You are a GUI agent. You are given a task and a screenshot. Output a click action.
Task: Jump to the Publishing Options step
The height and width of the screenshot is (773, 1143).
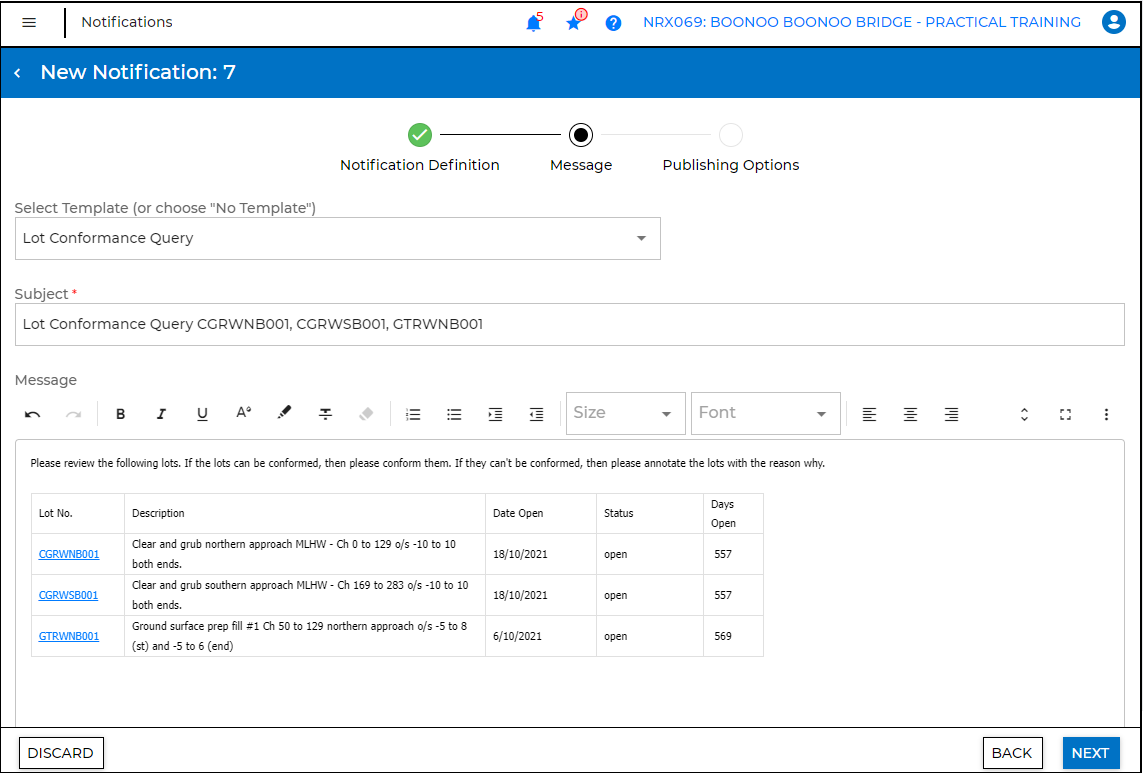coord(730,148)
